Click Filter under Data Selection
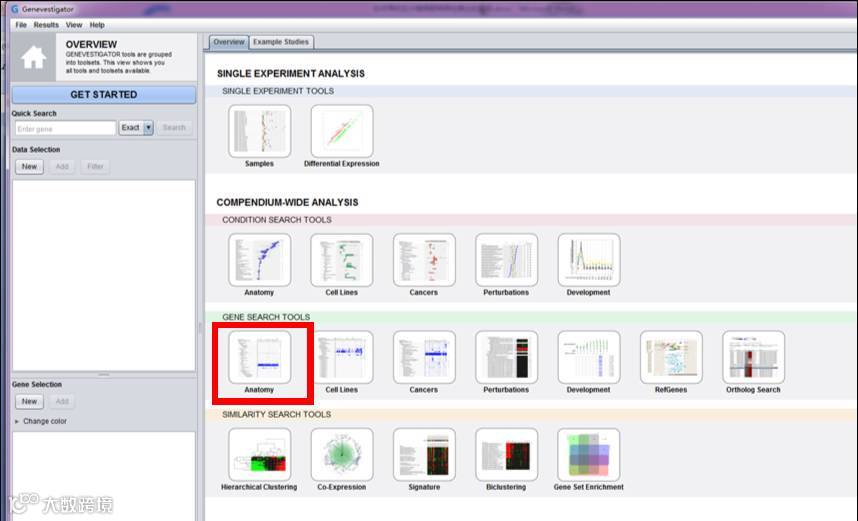 (x=95, y=166)
